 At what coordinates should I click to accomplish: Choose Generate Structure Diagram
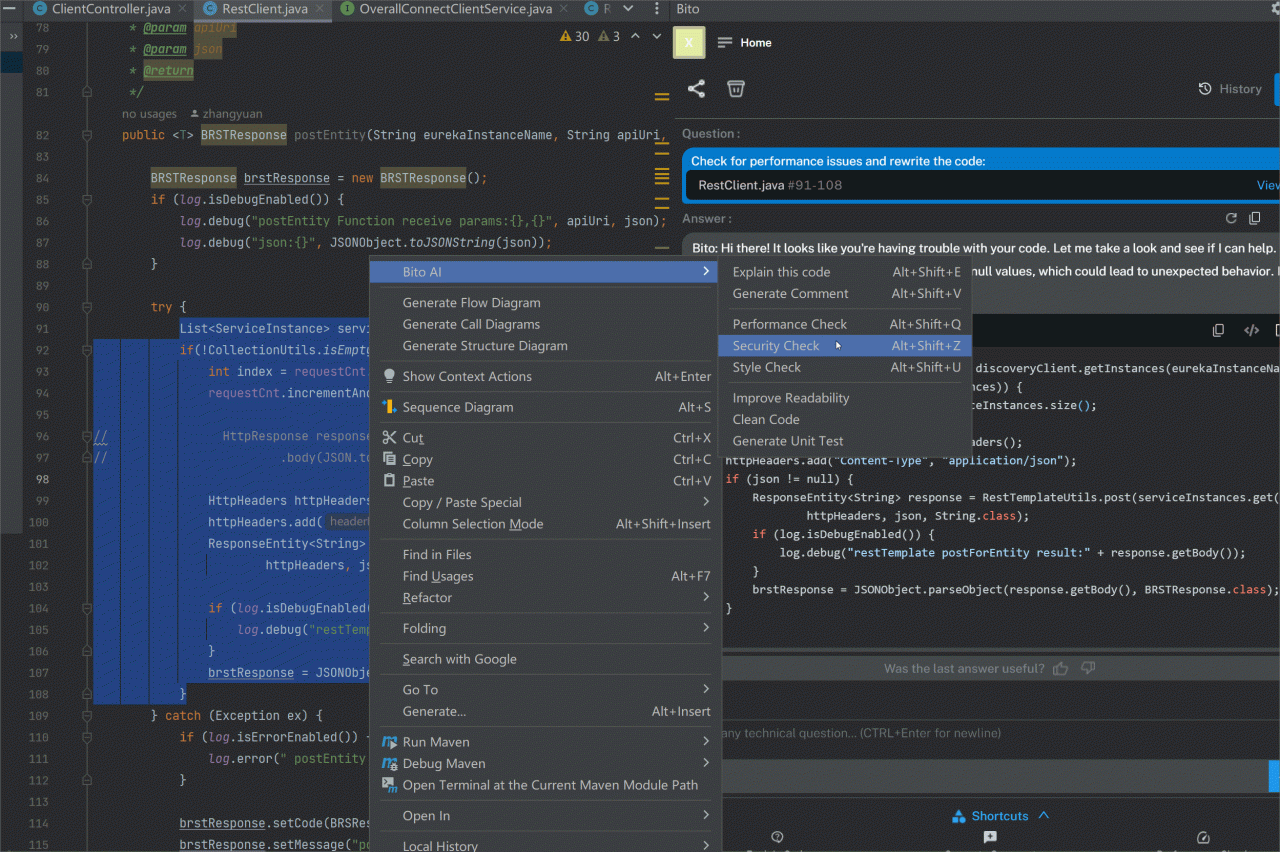pos(545,346)
